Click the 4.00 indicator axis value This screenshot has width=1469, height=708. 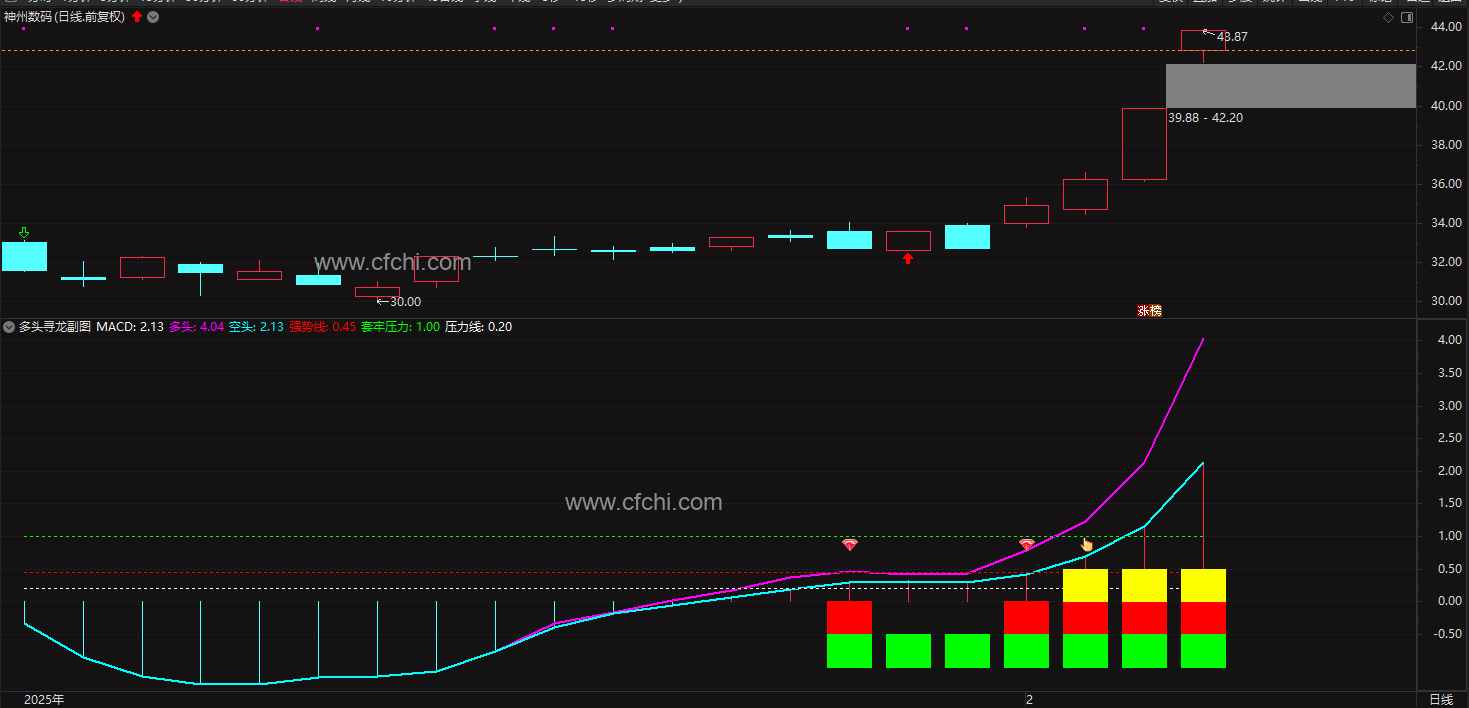[1450, 340]
